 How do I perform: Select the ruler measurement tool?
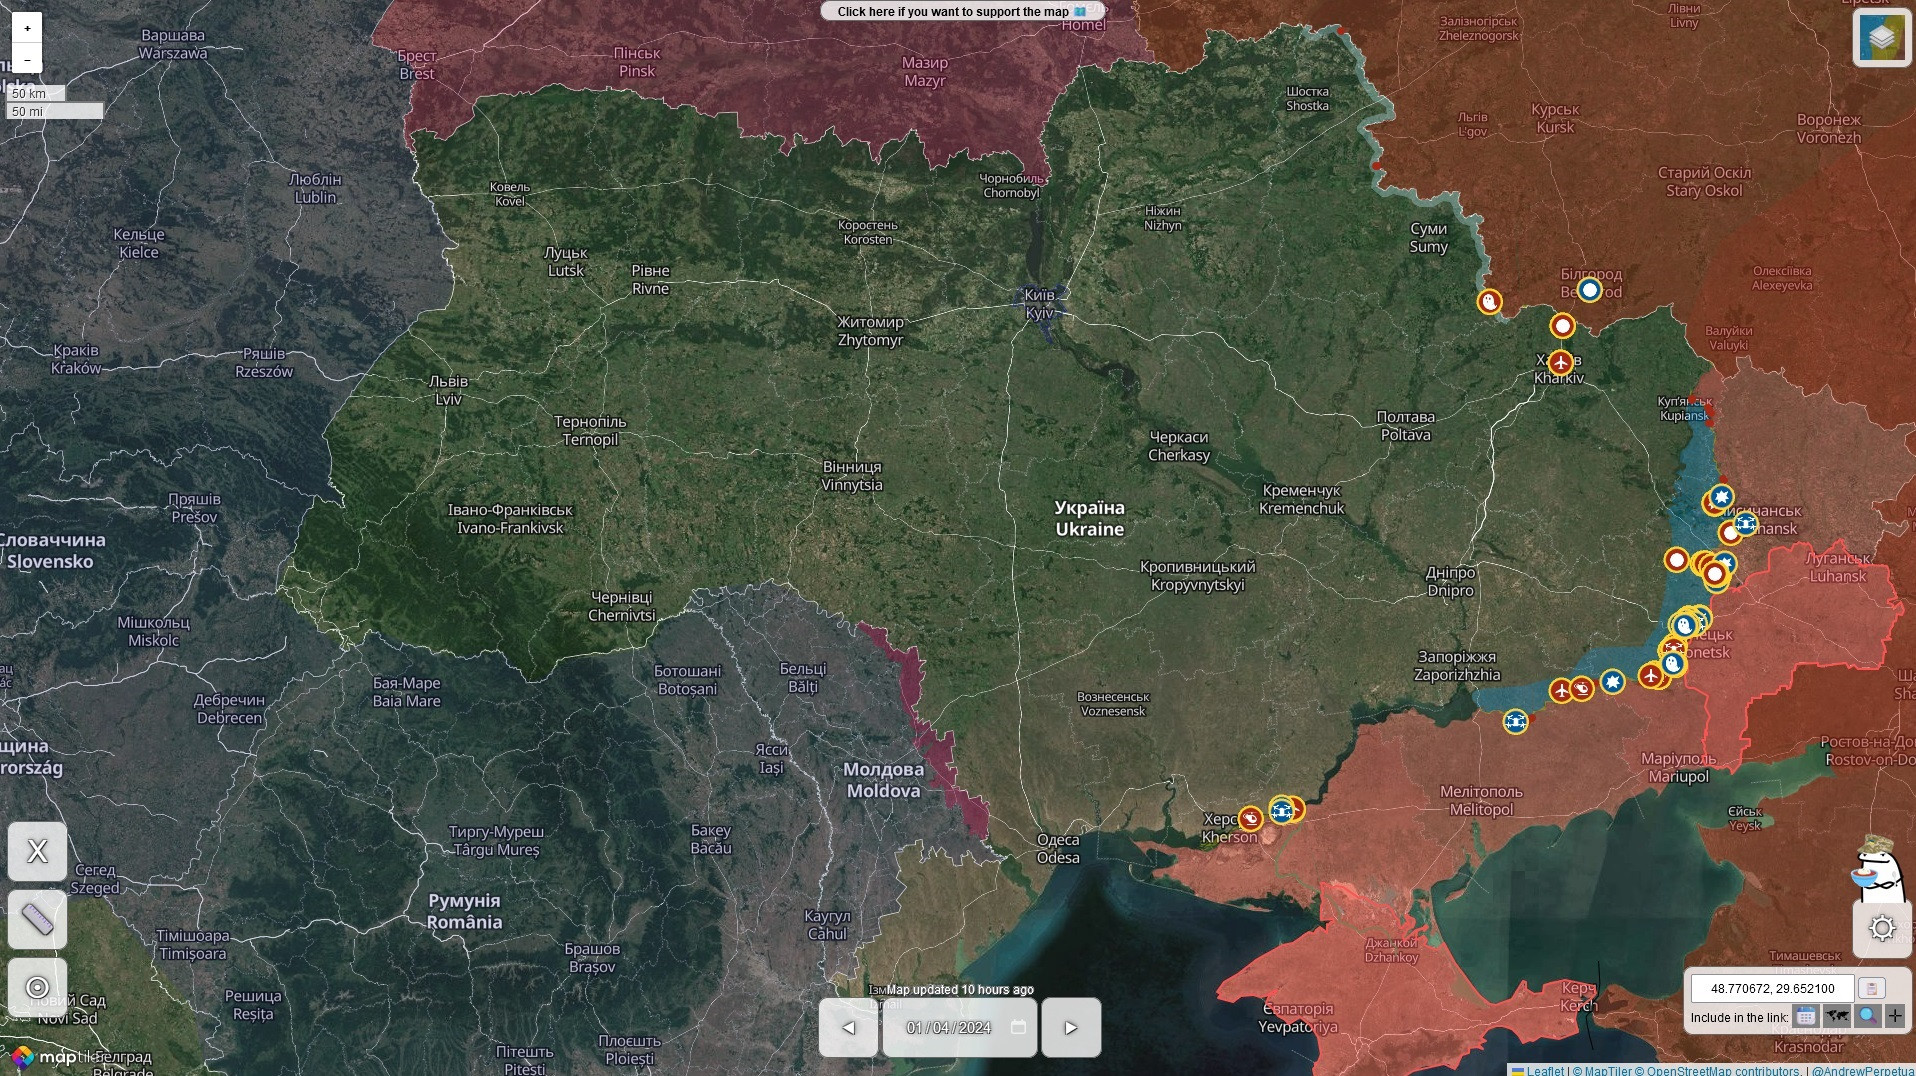point(37,919)
